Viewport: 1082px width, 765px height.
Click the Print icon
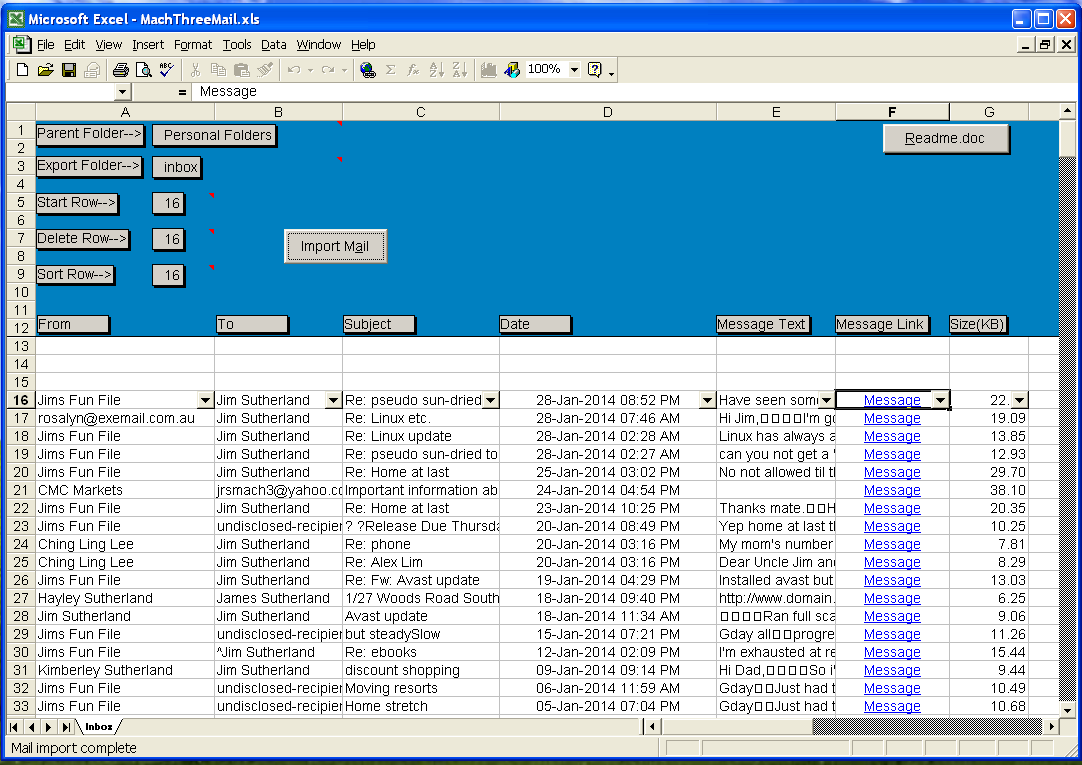point(121,70)
